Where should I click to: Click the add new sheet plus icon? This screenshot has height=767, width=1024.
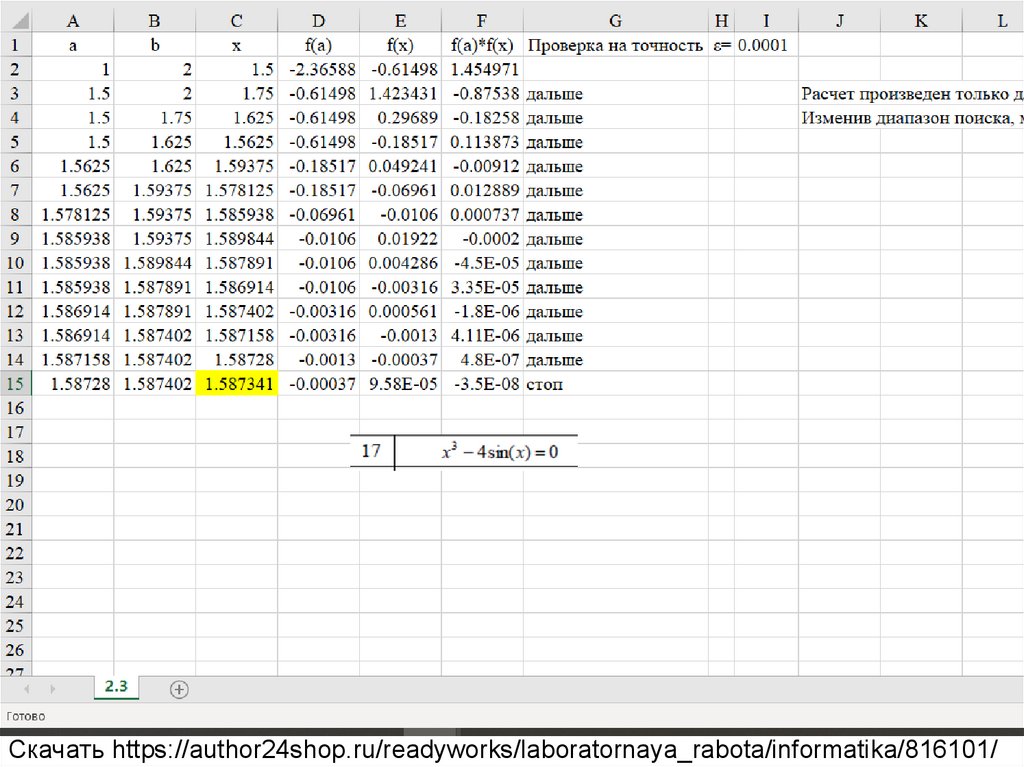click(179, 689)
